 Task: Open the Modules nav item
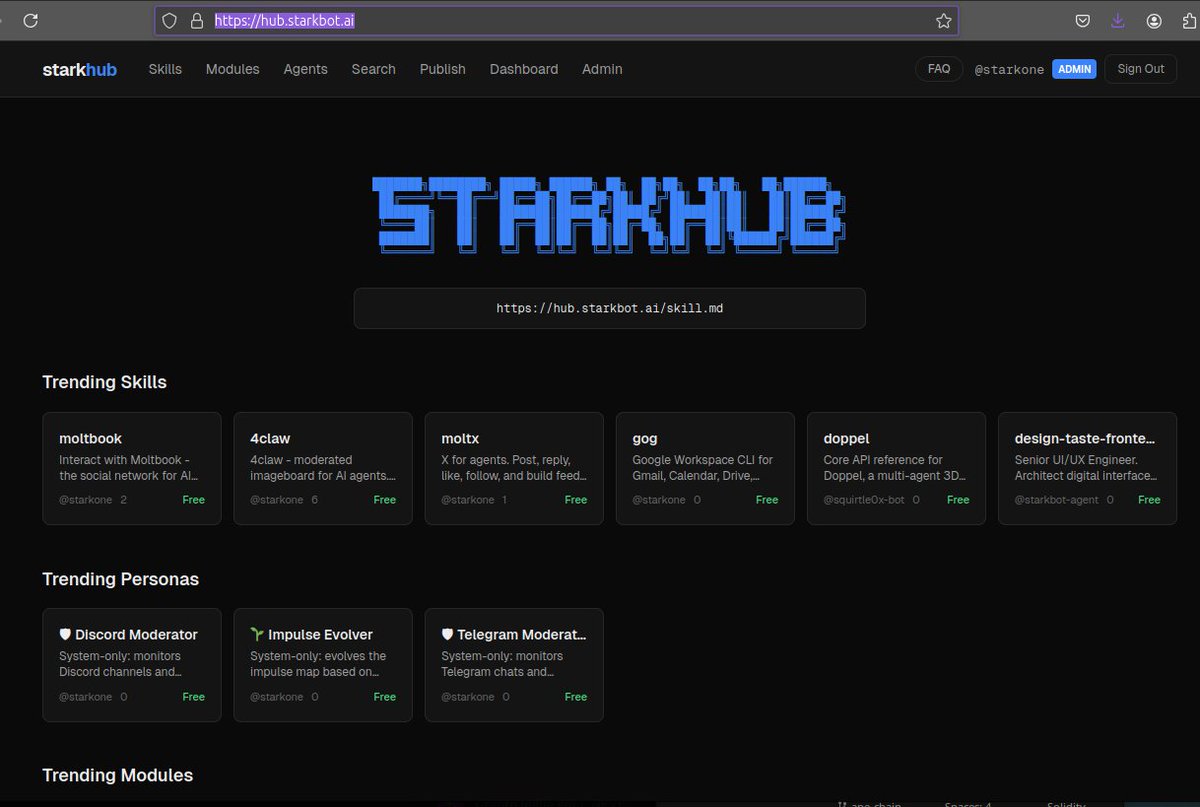coord(232,69)
